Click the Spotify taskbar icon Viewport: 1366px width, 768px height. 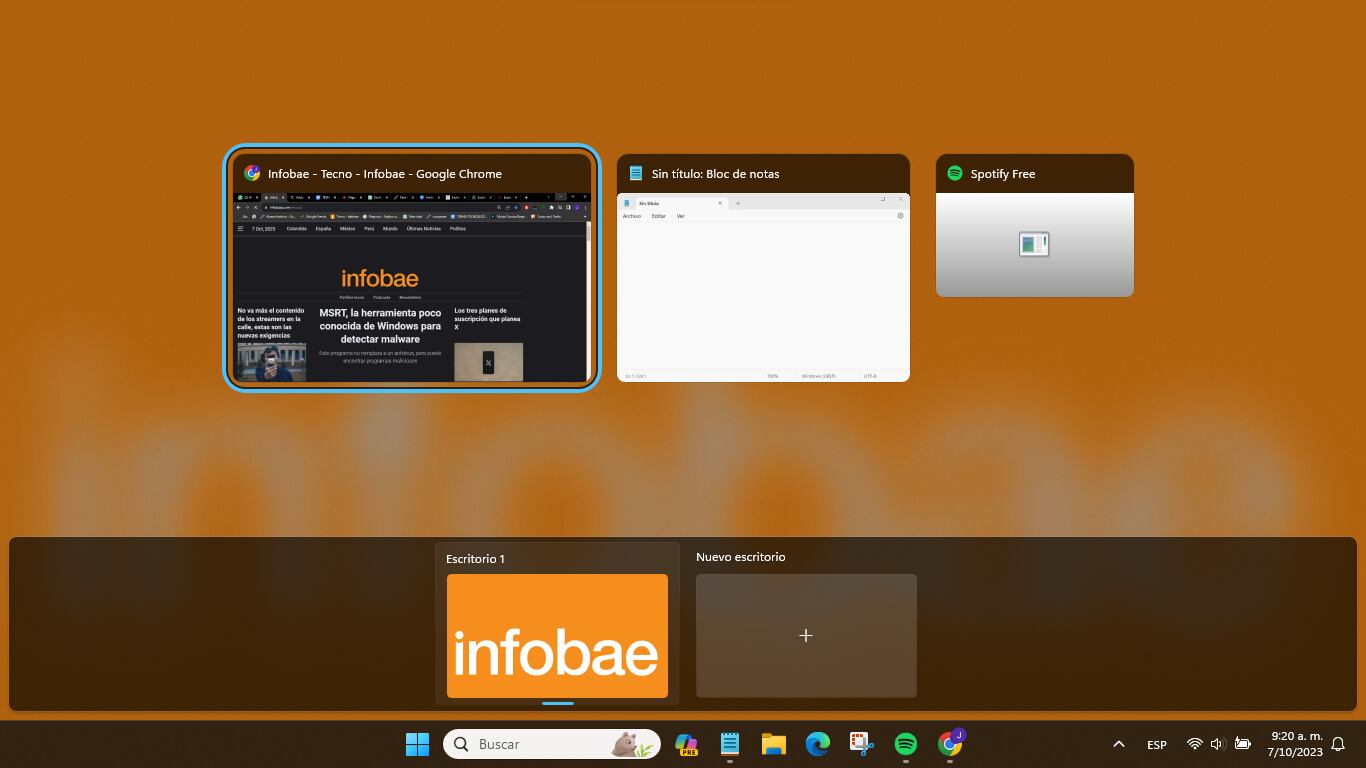click(x=905, y=744)
